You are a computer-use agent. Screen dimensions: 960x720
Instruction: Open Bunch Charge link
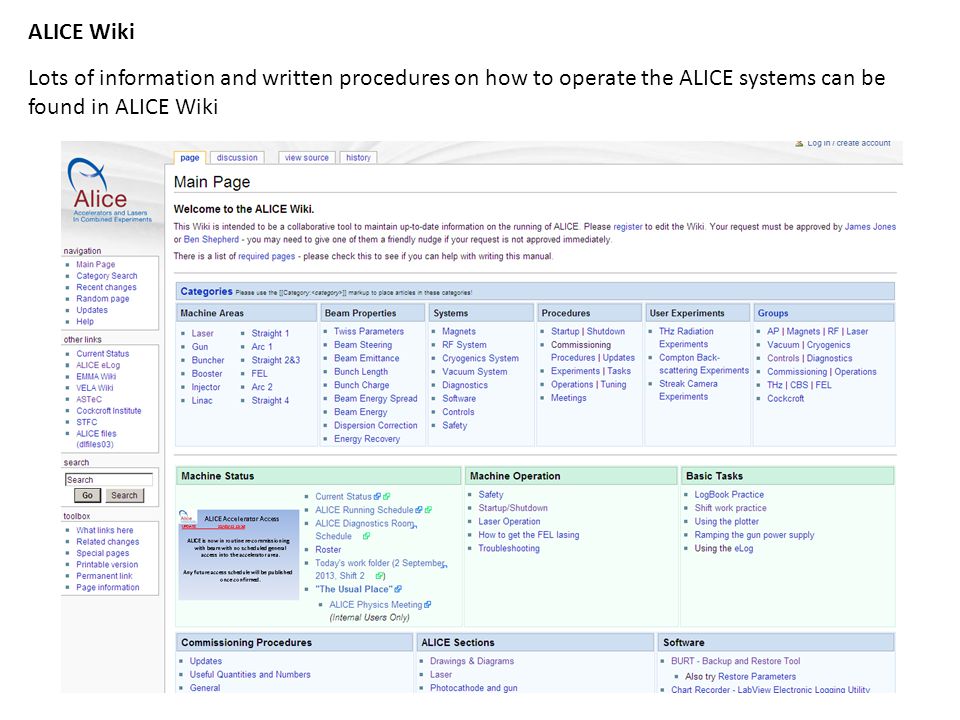(x=361, y=385)
